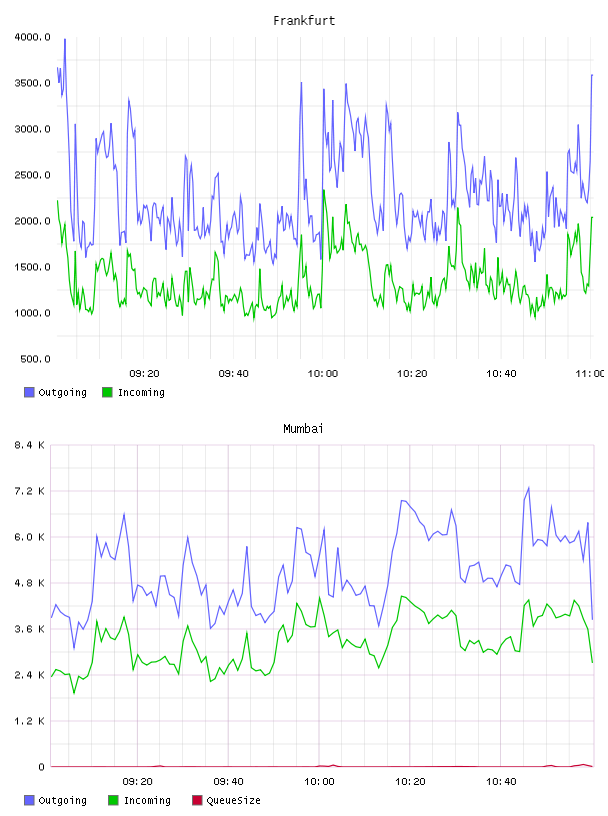Viewport: 608px width, 816px height.
Task: Click the 10:20 time label on Frankfurt chart
Action: tap(412, 374)
